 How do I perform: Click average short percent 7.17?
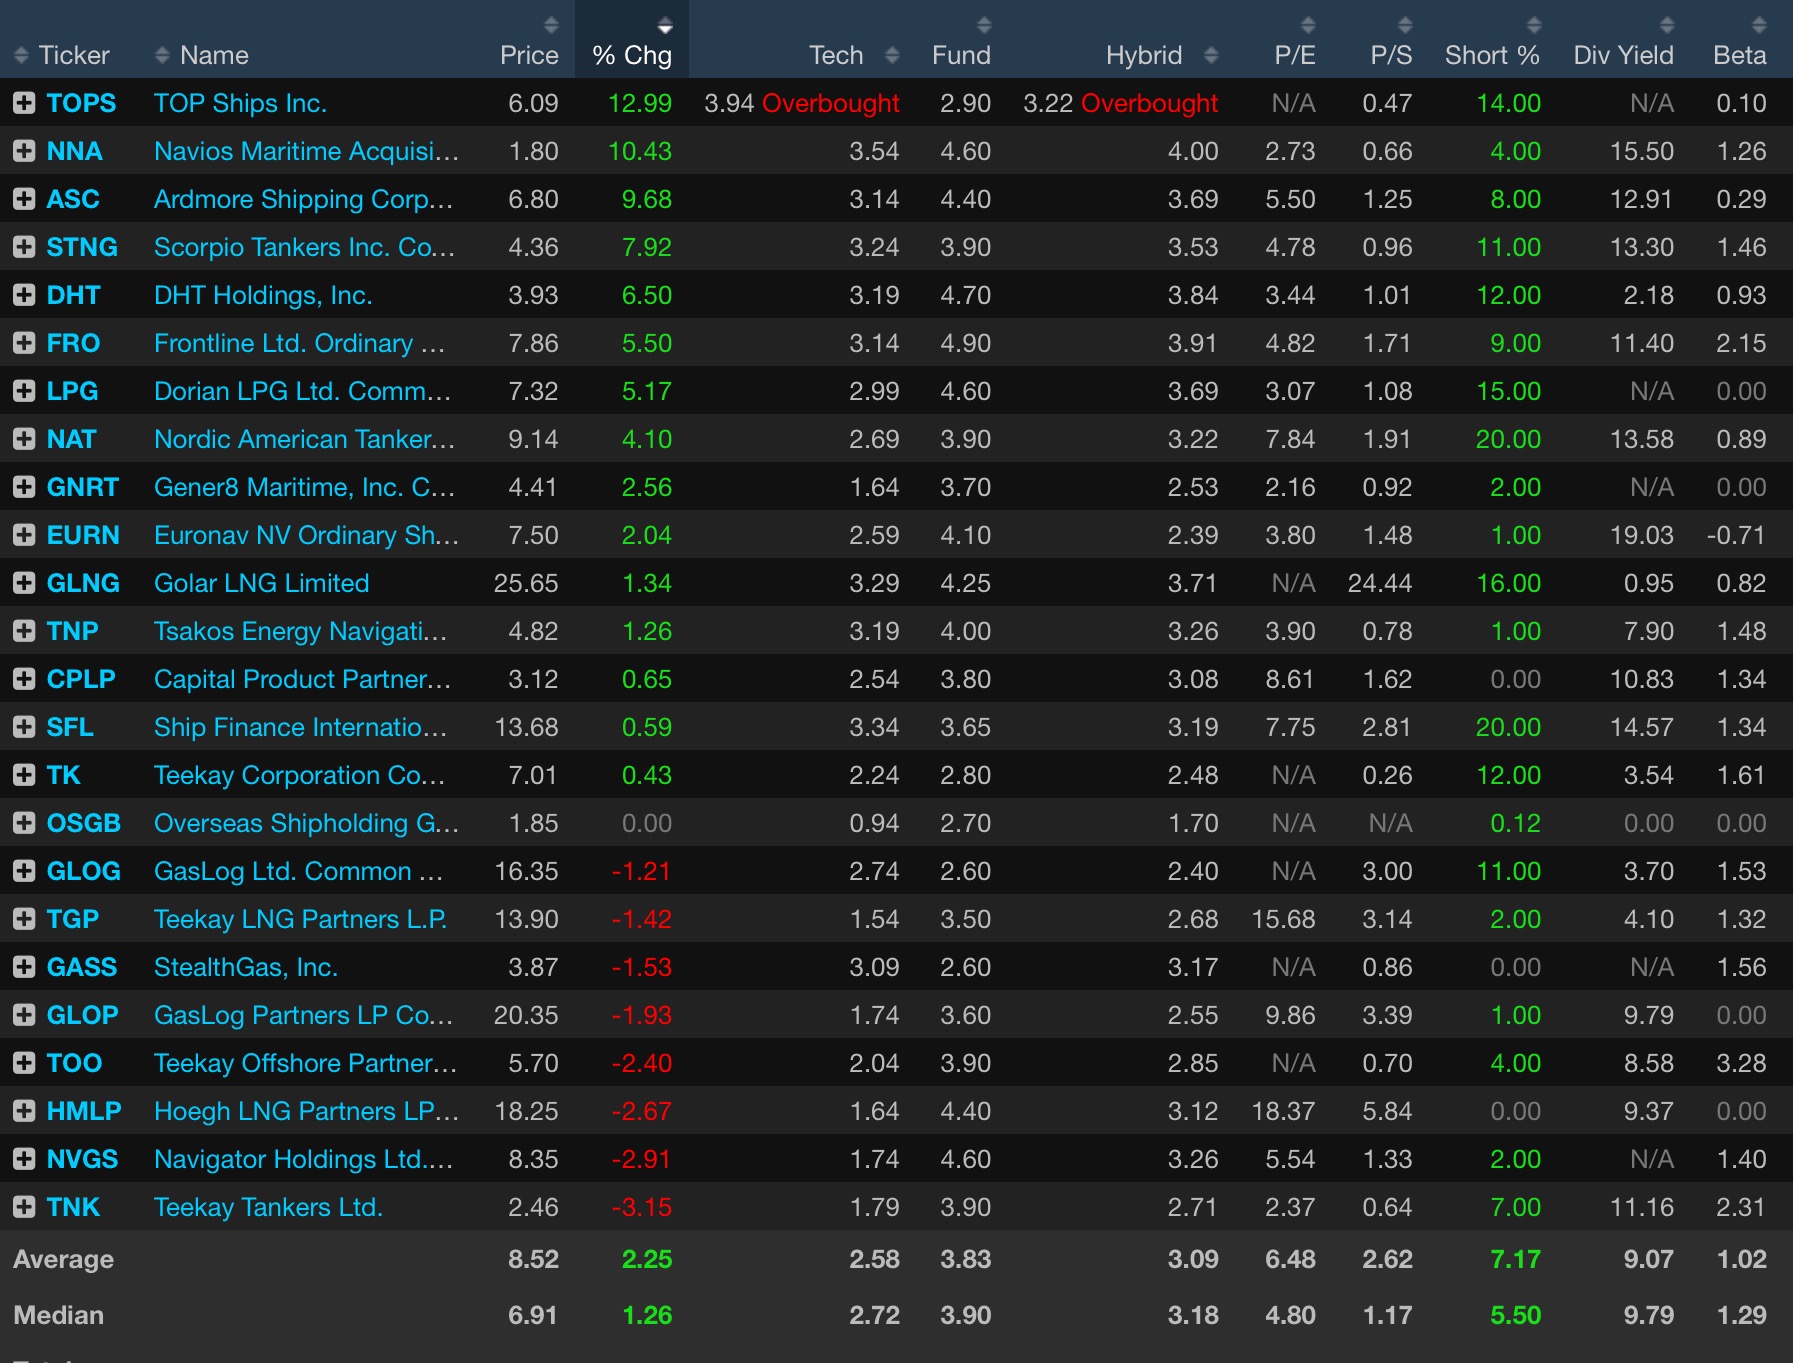[x=1516, y=1259]
